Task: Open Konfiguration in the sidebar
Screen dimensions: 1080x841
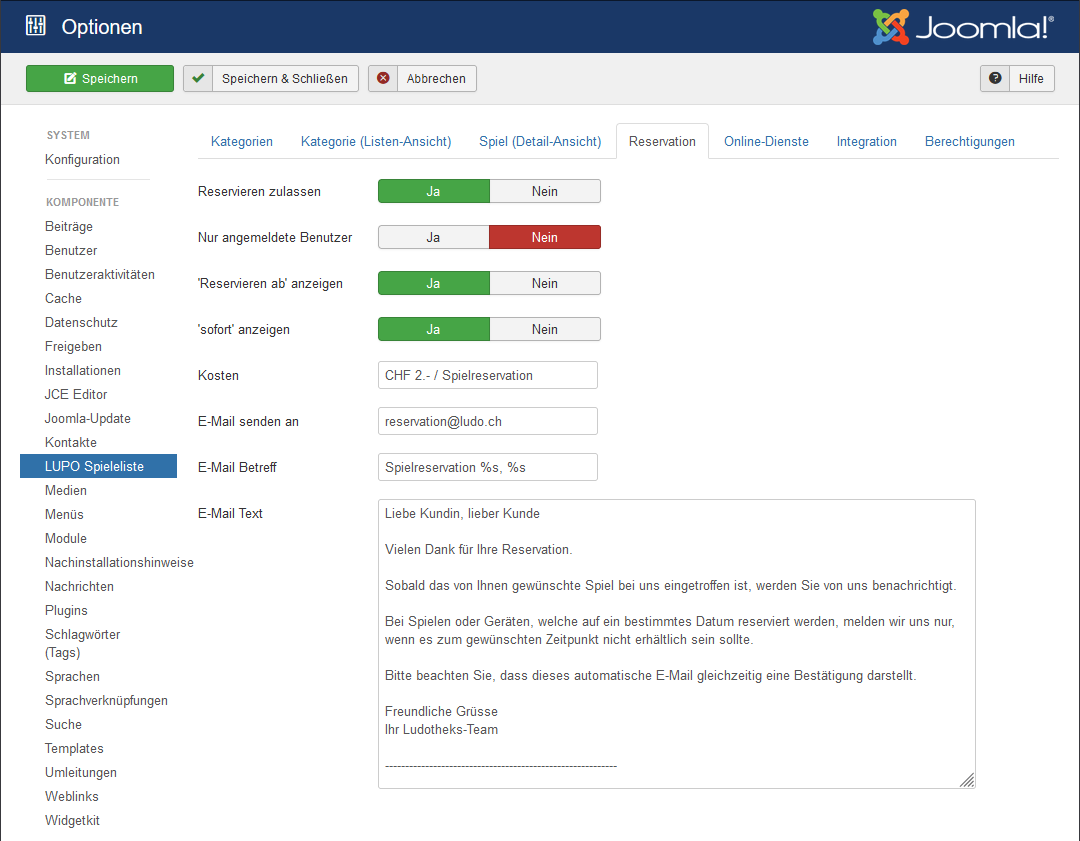Action: 83,159
